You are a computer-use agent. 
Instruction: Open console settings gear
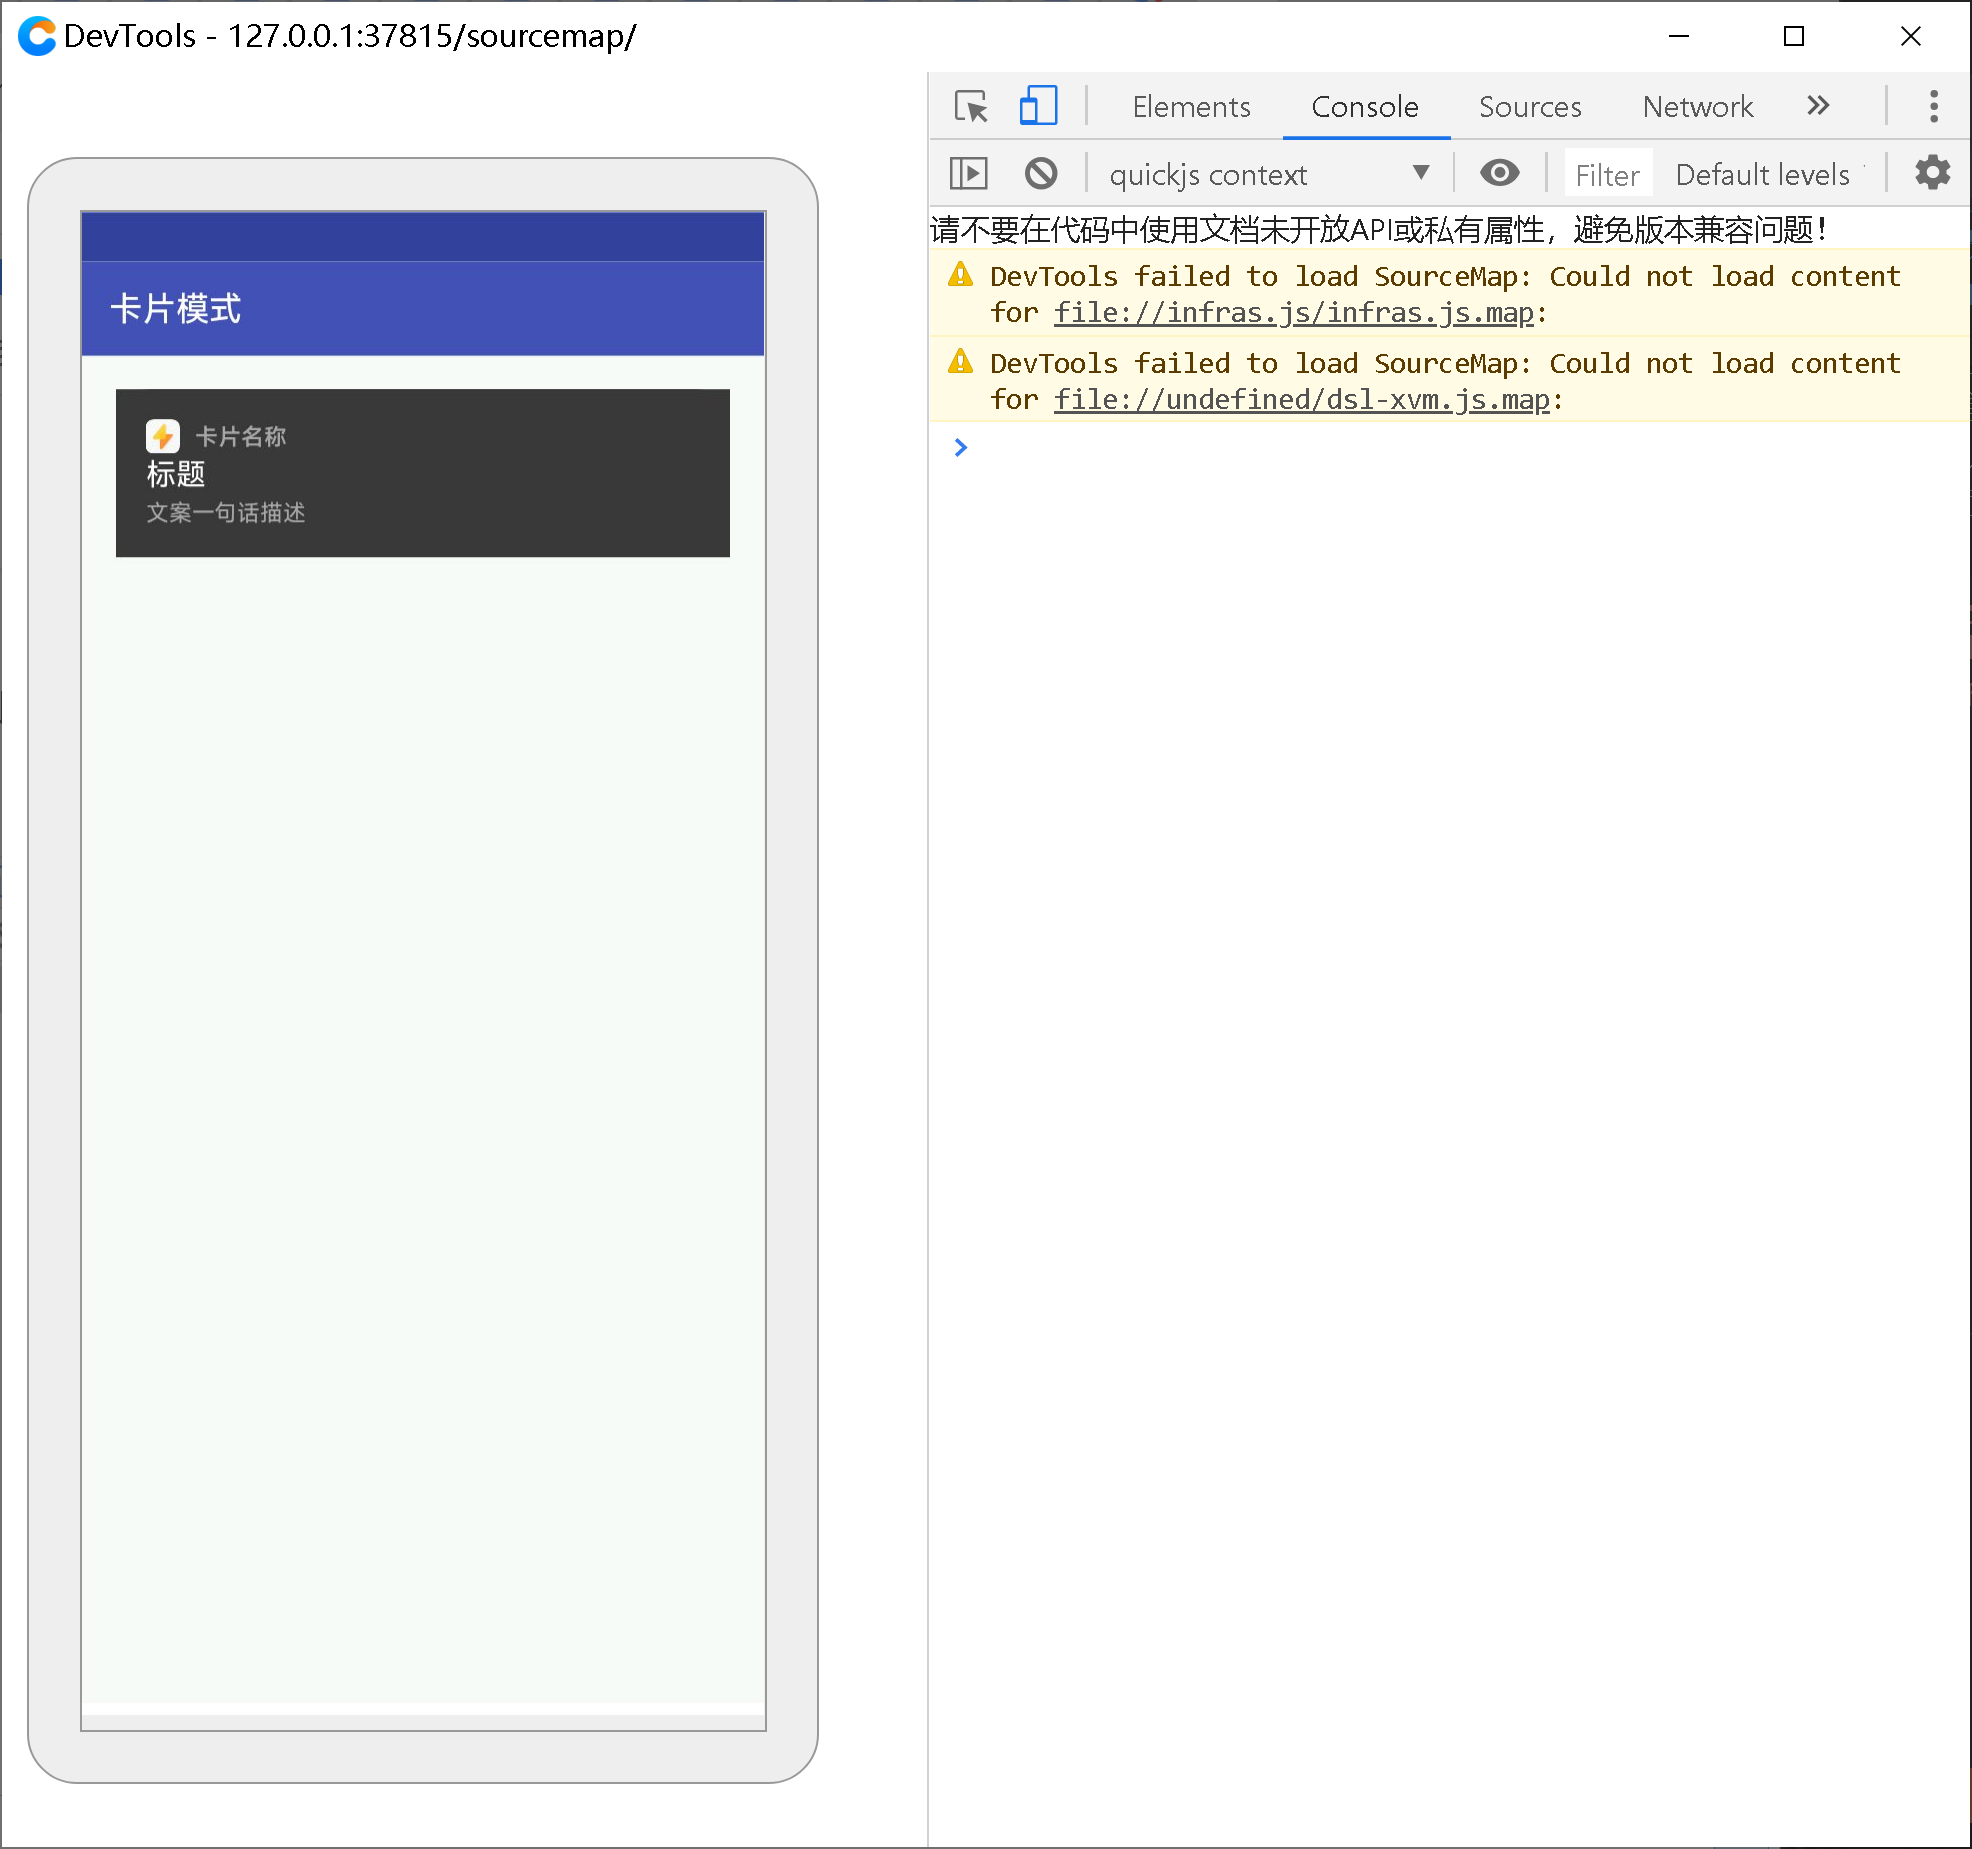point(1932,174)
